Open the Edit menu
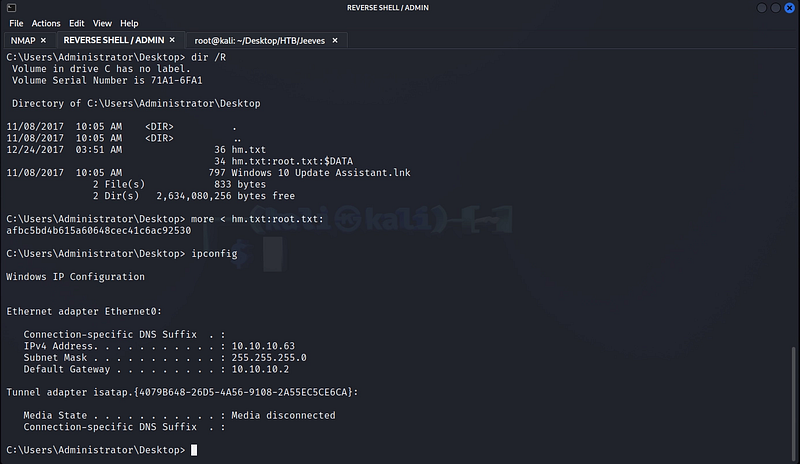The width and height of the screenshot is (800, 464). (77, 23)
